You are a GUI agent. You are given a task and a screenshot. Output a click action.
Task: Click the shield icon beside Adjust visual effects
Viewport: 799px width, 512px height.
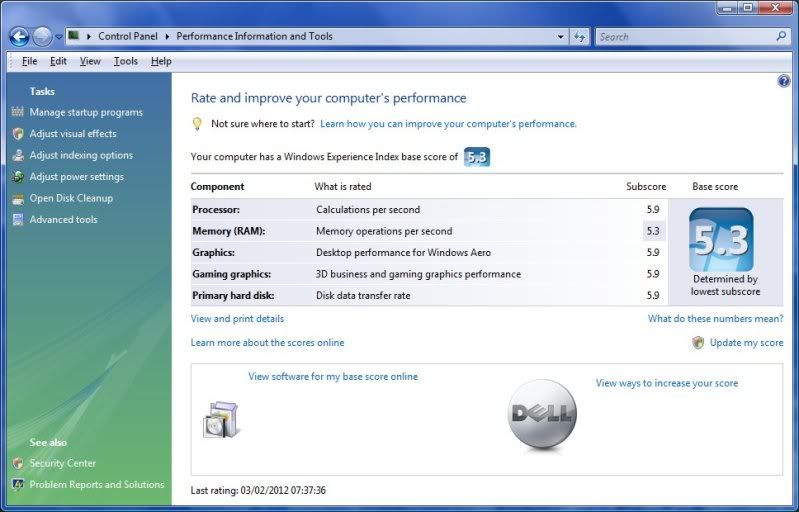tap(18, 133)
